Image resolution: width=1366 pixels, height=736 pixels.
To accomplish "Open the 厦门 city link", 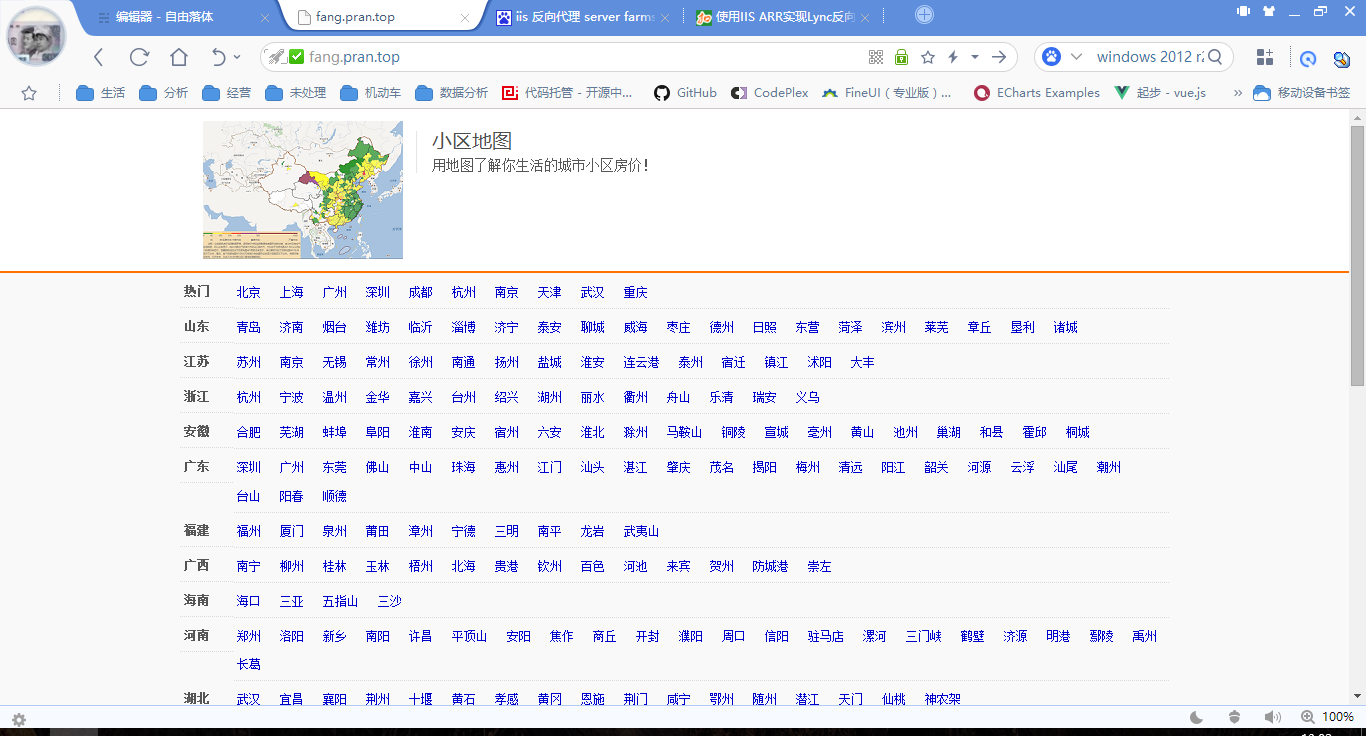I will click(291, 532).
